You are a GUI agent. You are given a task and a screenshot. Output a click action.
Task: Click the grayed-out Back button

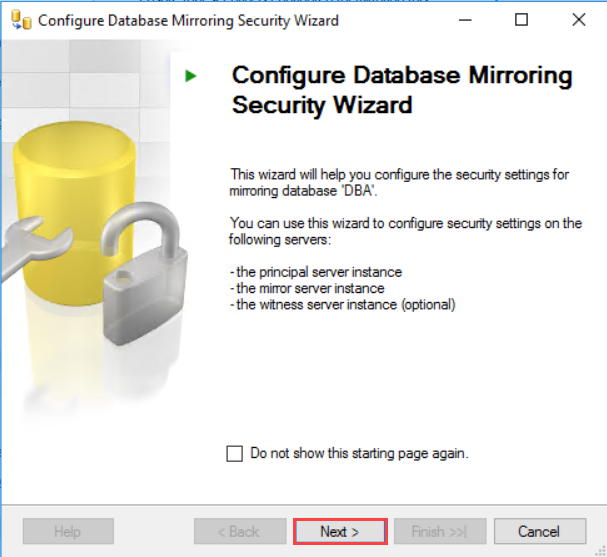click(238, 531)
